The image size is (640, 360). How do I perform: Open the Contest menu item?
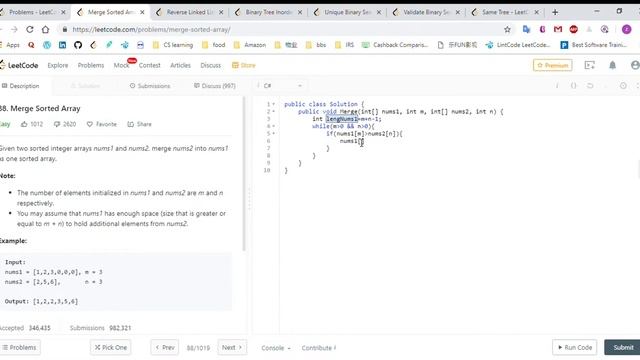click(149, 65)
